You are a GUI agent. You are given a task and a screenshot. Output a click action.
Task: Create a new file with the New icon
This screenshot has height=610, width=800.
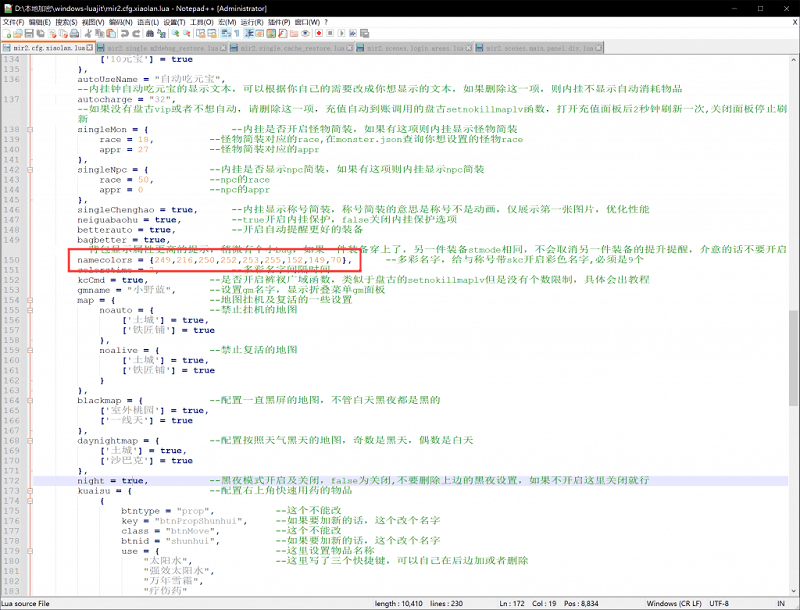tap(6, 33)
